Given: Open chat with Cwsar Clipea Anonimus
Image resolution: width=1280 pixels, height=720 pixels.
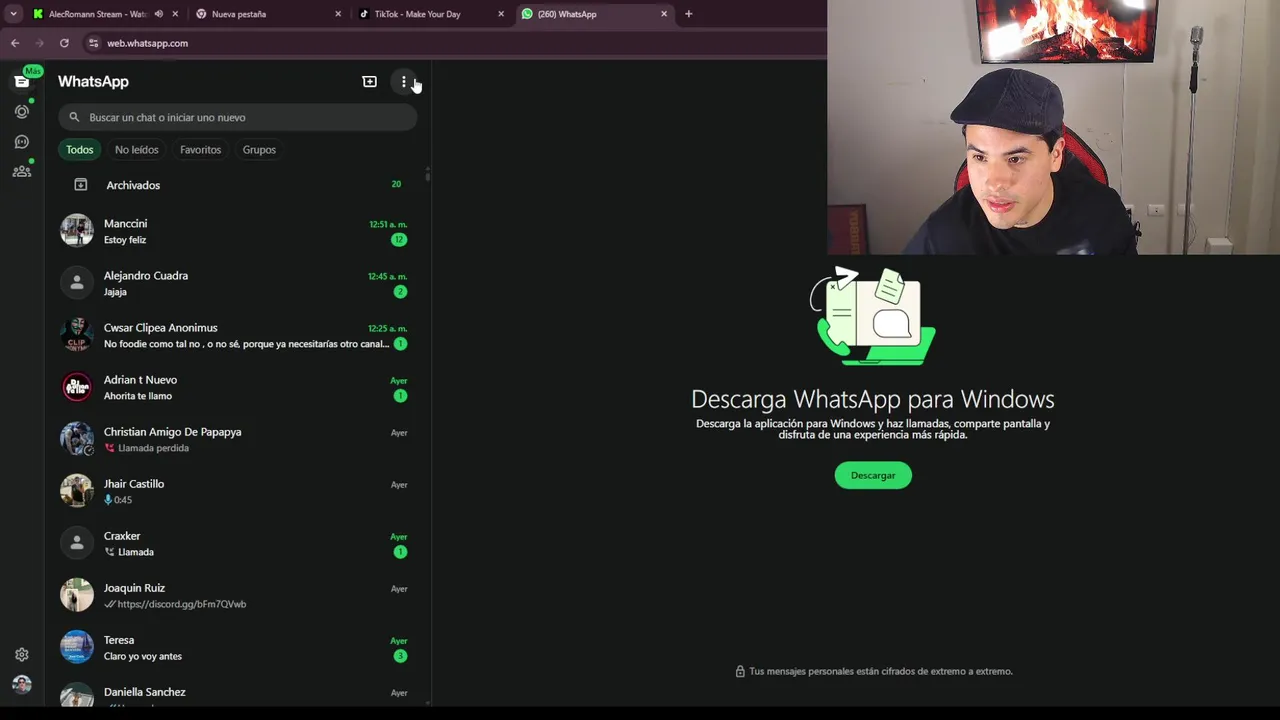Looking at the screenshot, I should tap(237, 335).
